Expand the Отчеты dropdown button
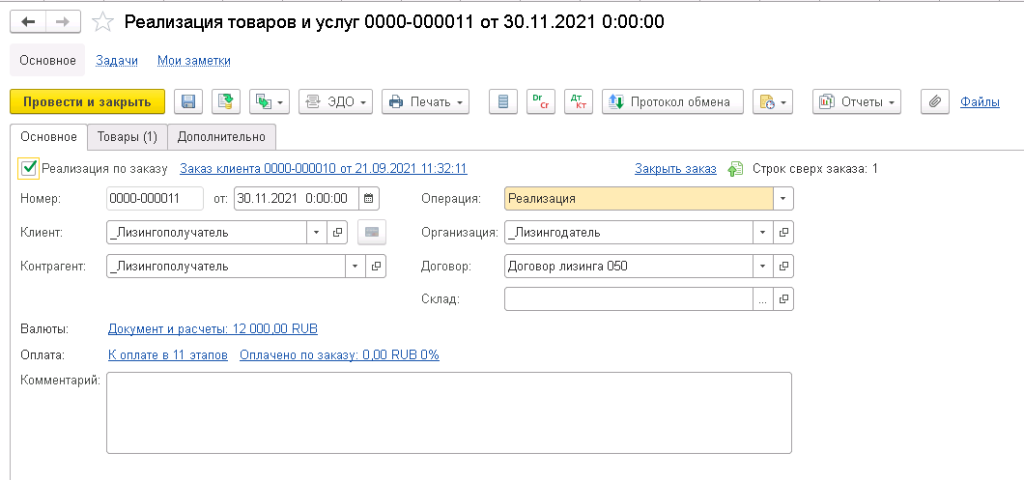Viewport: 1024px width, 480px height. (857, 101)
